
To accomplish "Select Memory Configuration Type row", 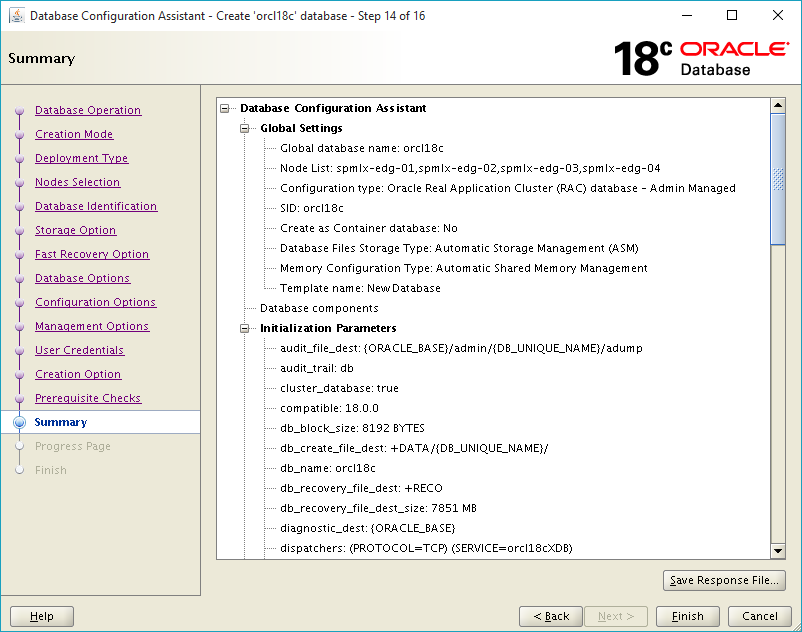I will point(464,268).
